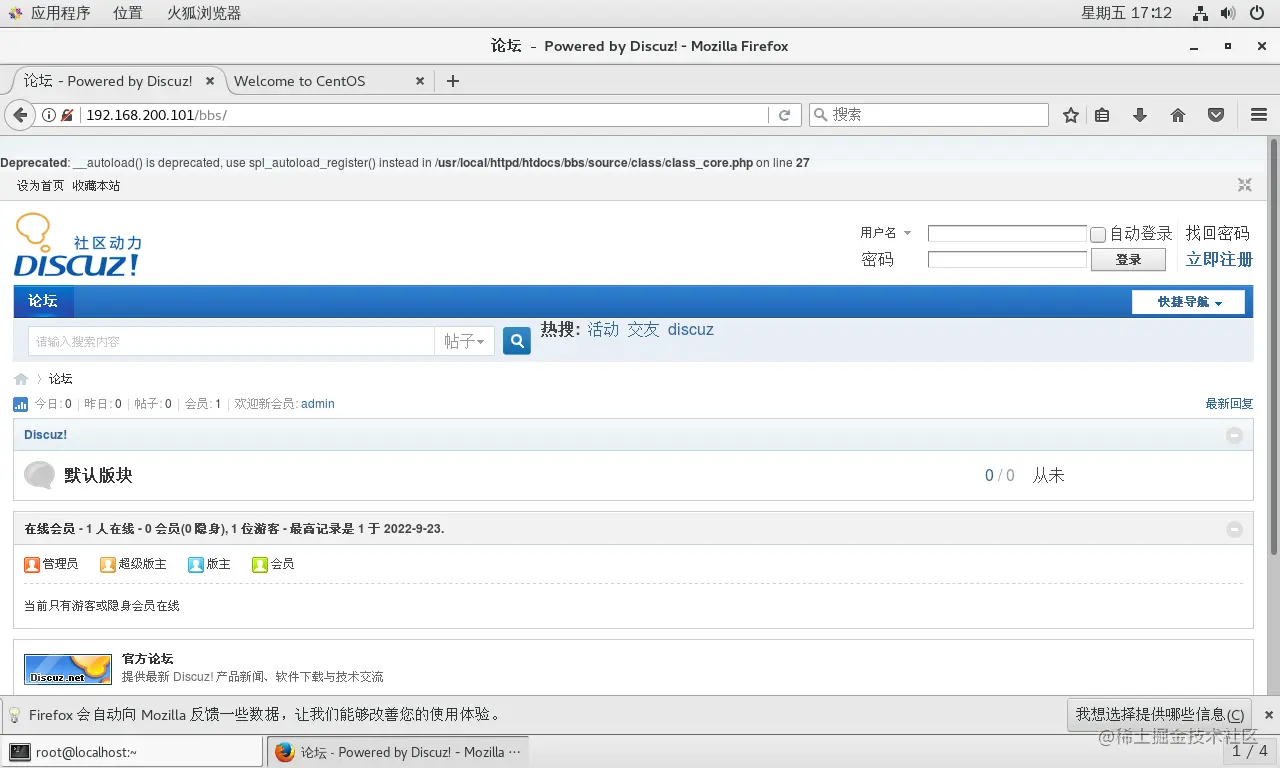Collapse the Discuz! category section
The width and height of the screenshot is (1280, 768).
(x=1235, y=435)
